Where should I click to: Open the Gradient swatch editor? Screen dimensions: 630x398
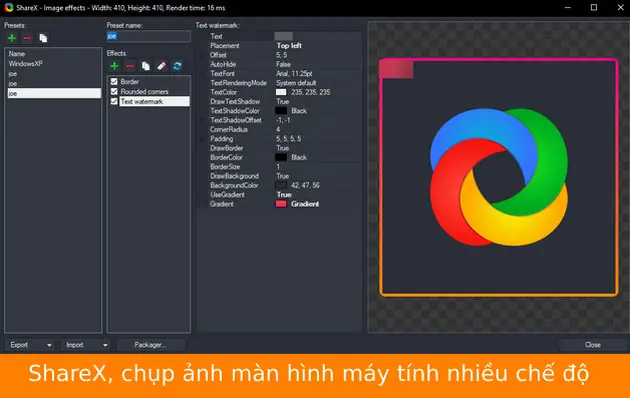(x=281, y=204)
